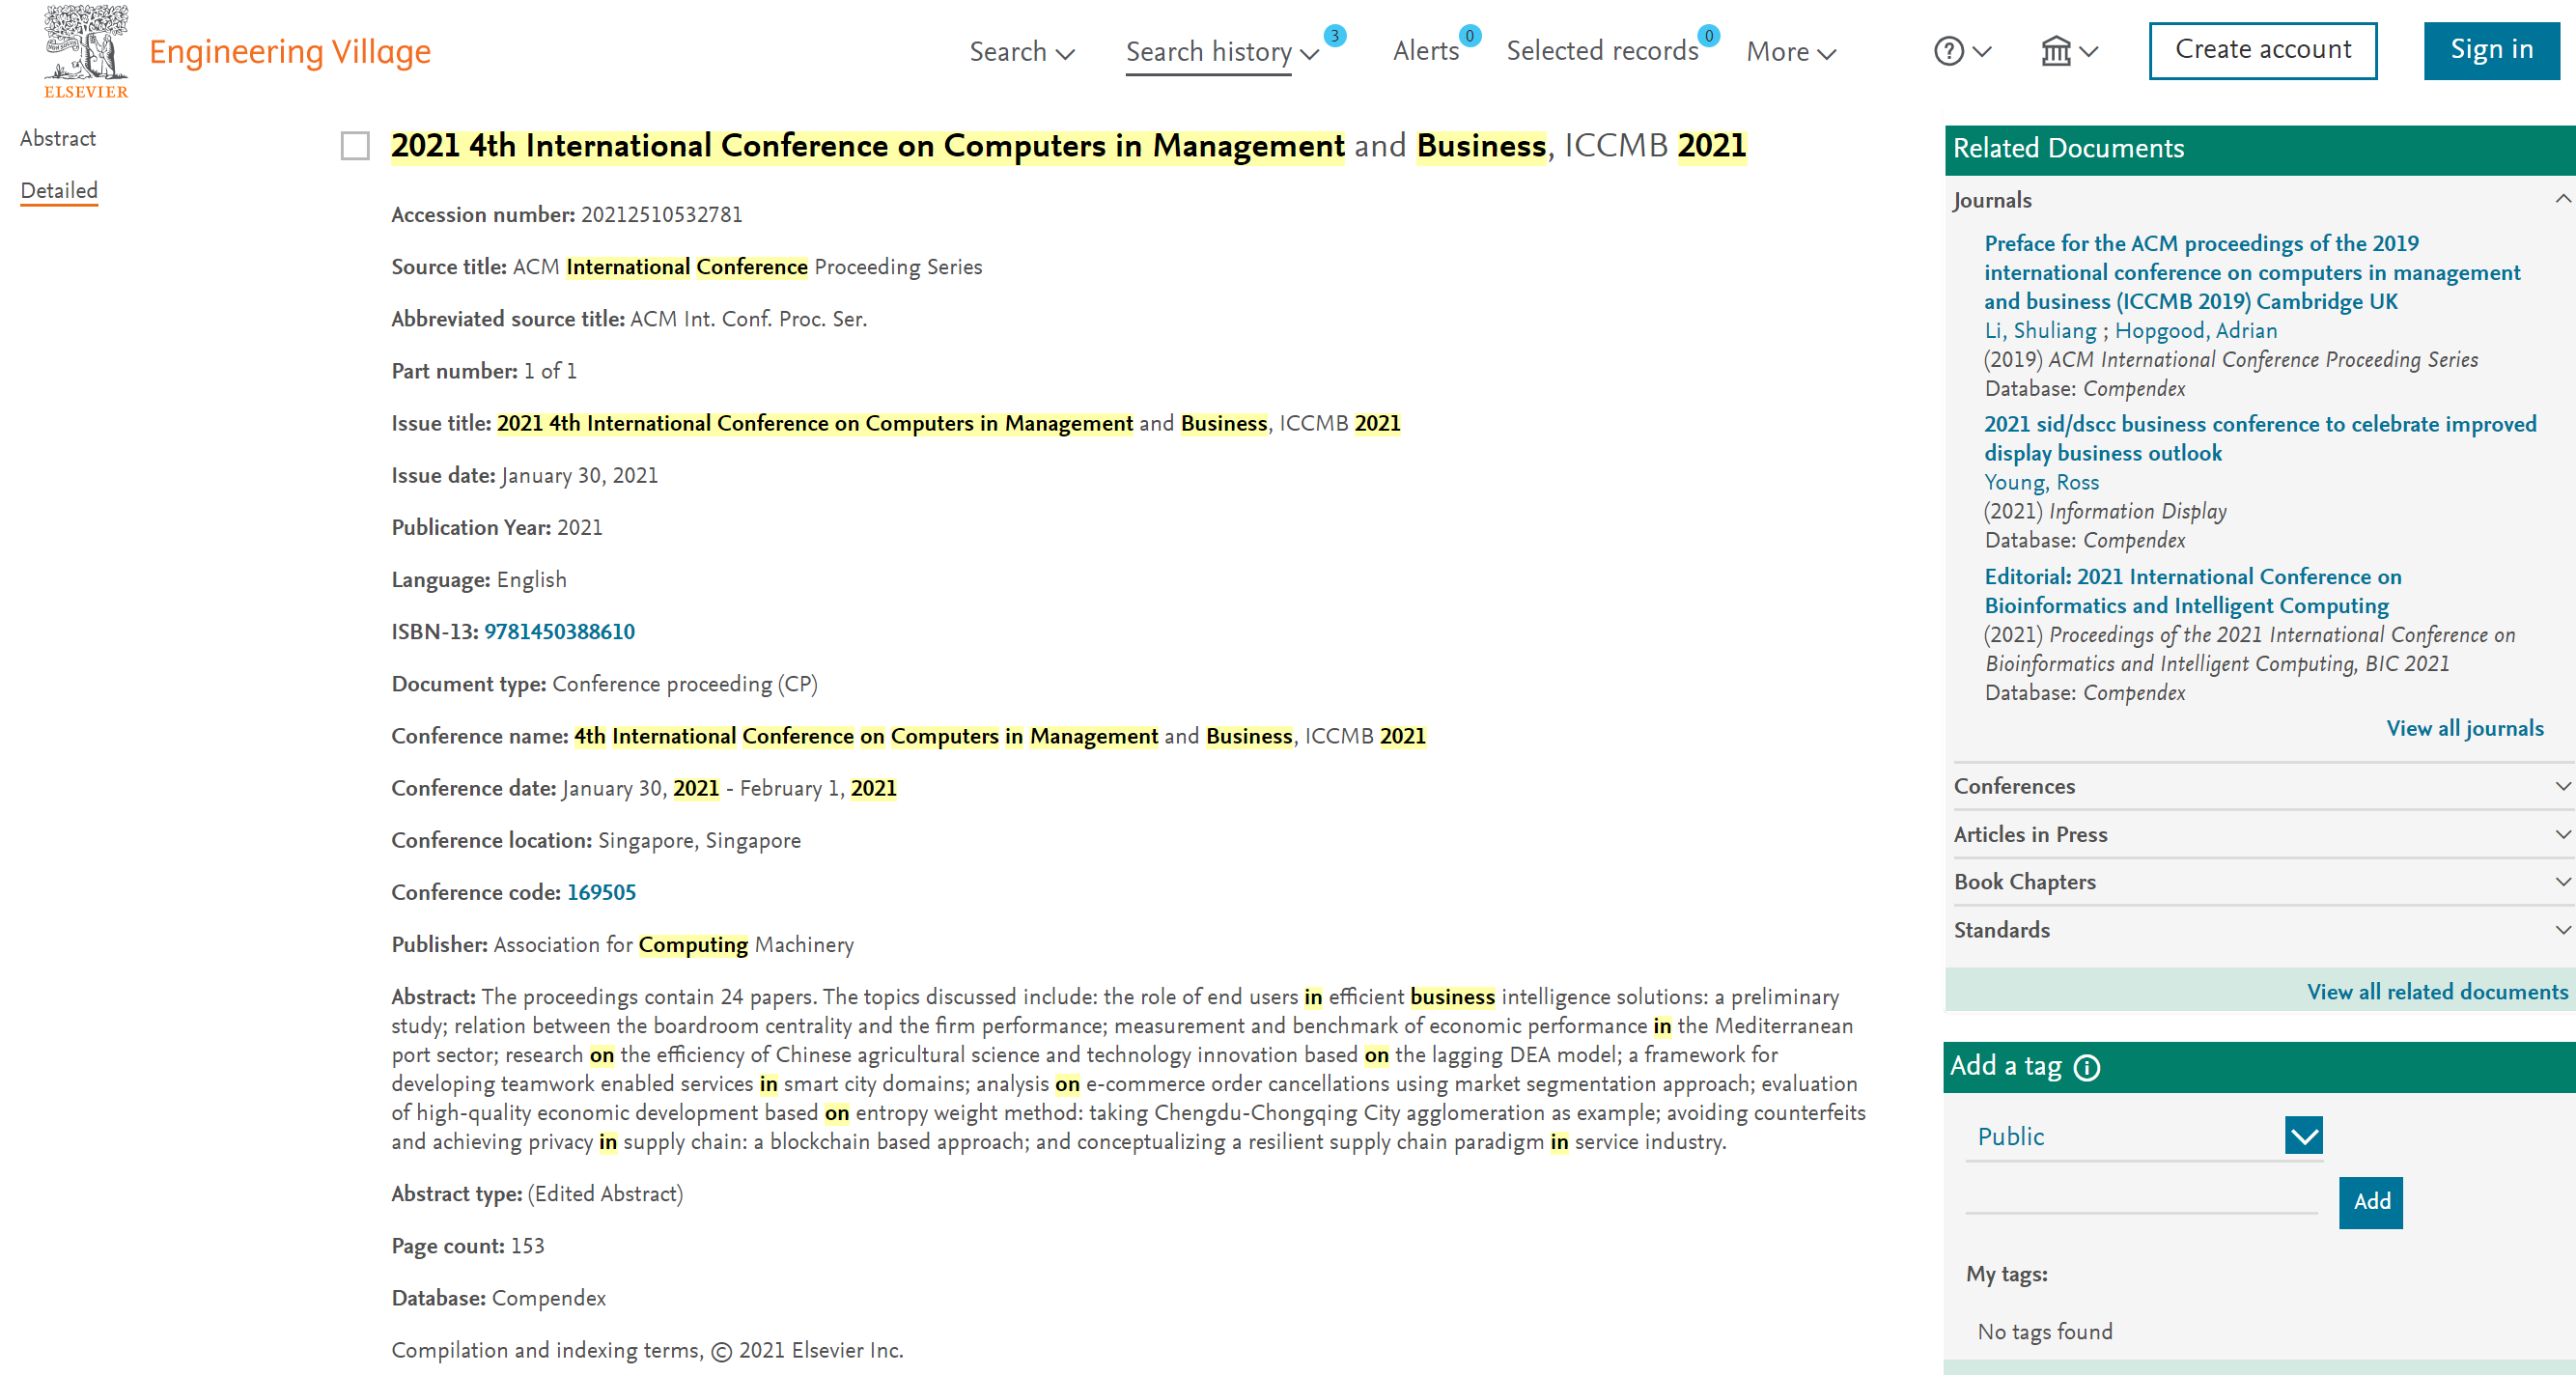Open 2021 sid/dscc business conference article
Viewport: 2576px width, 1375px height.
pyautogui.click(x=2260, y=438)
